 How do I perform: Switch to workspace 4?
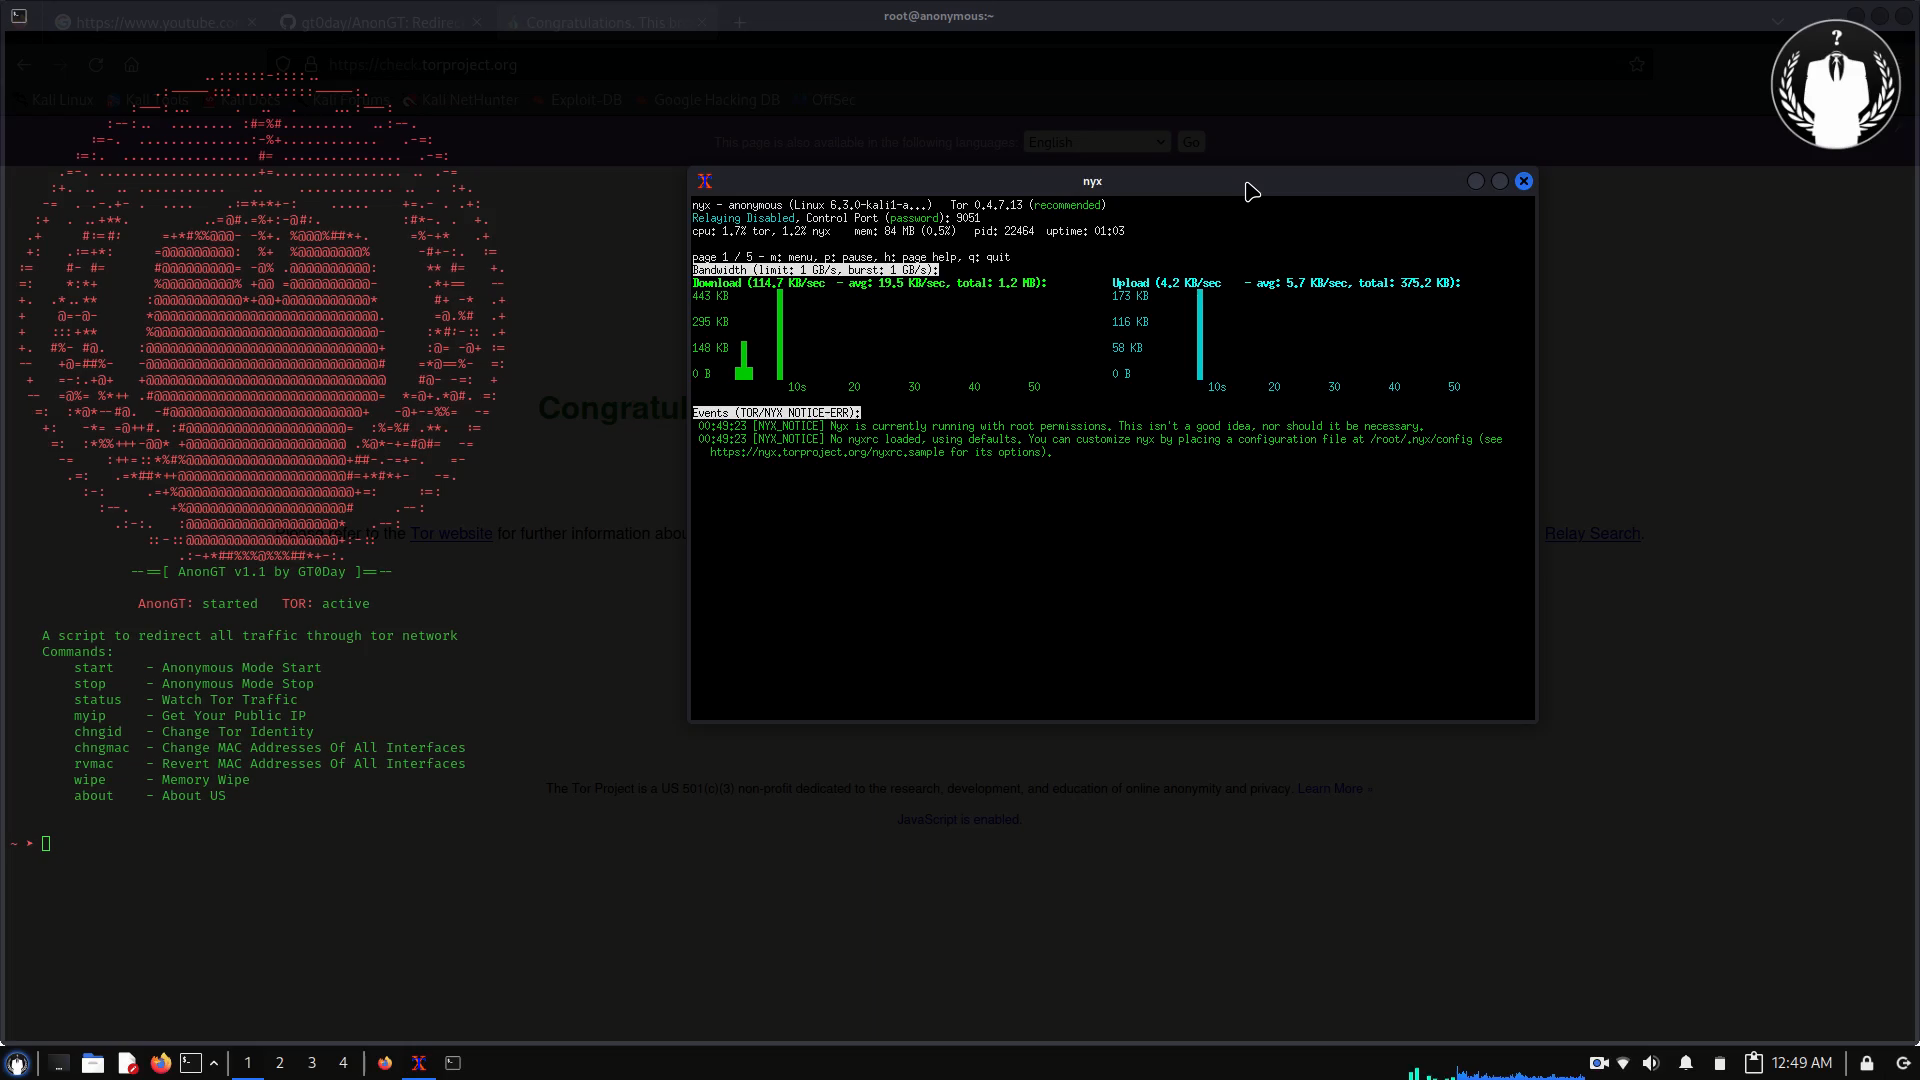(x=343, y=1063)
